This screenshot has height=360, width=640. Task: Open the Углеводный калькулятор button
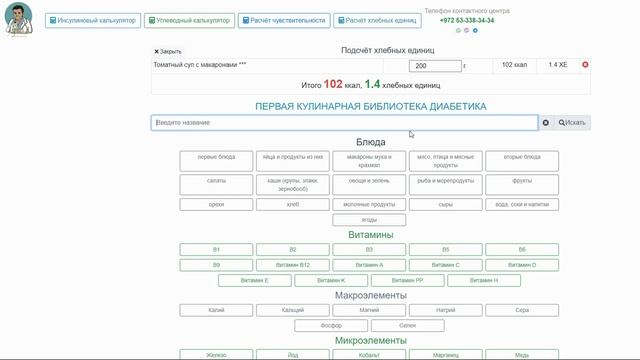coord(189,20)
